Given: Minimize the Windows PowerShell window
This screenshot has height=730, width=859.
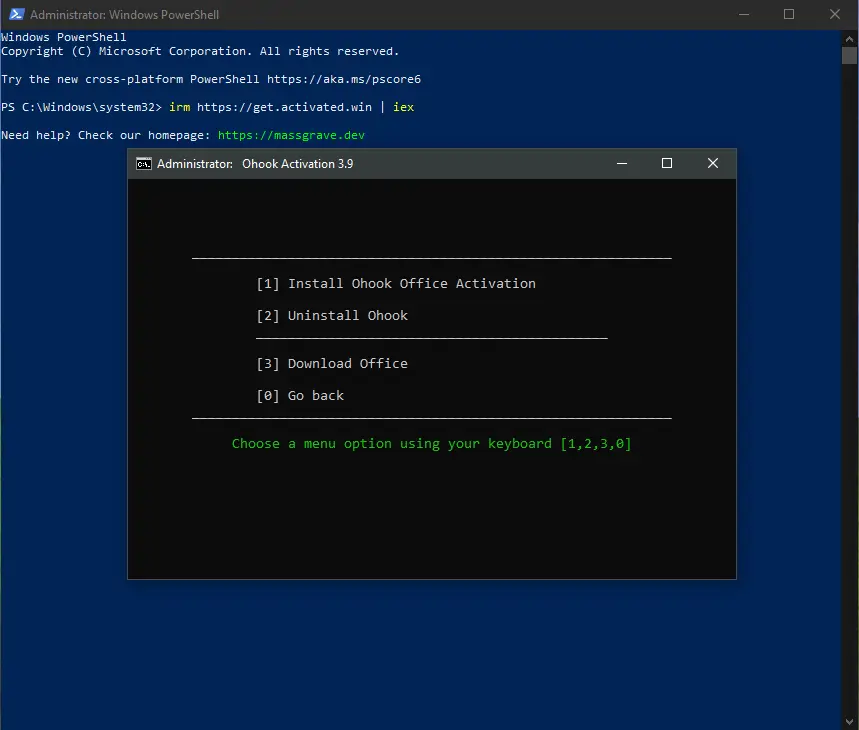Looking at the screenshot, I should 743,15.
